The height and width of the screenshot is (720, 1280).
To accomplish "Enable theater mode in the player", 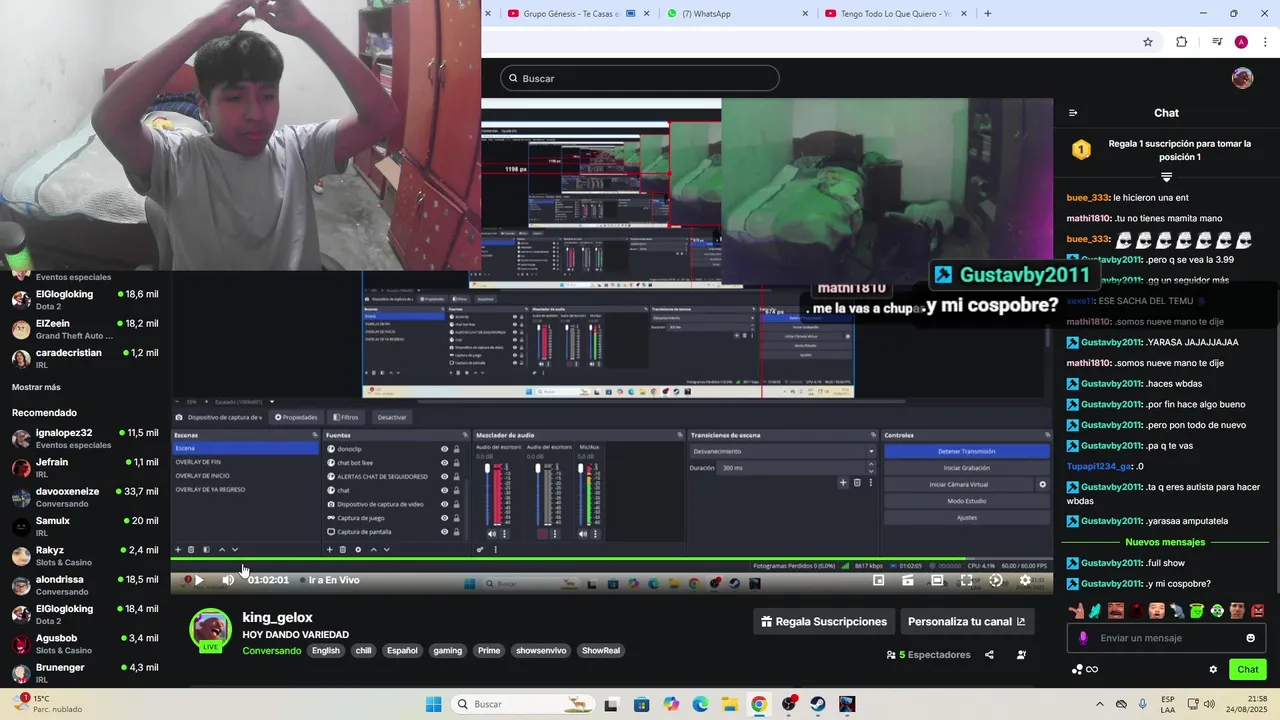I will [x=937, y=580].
